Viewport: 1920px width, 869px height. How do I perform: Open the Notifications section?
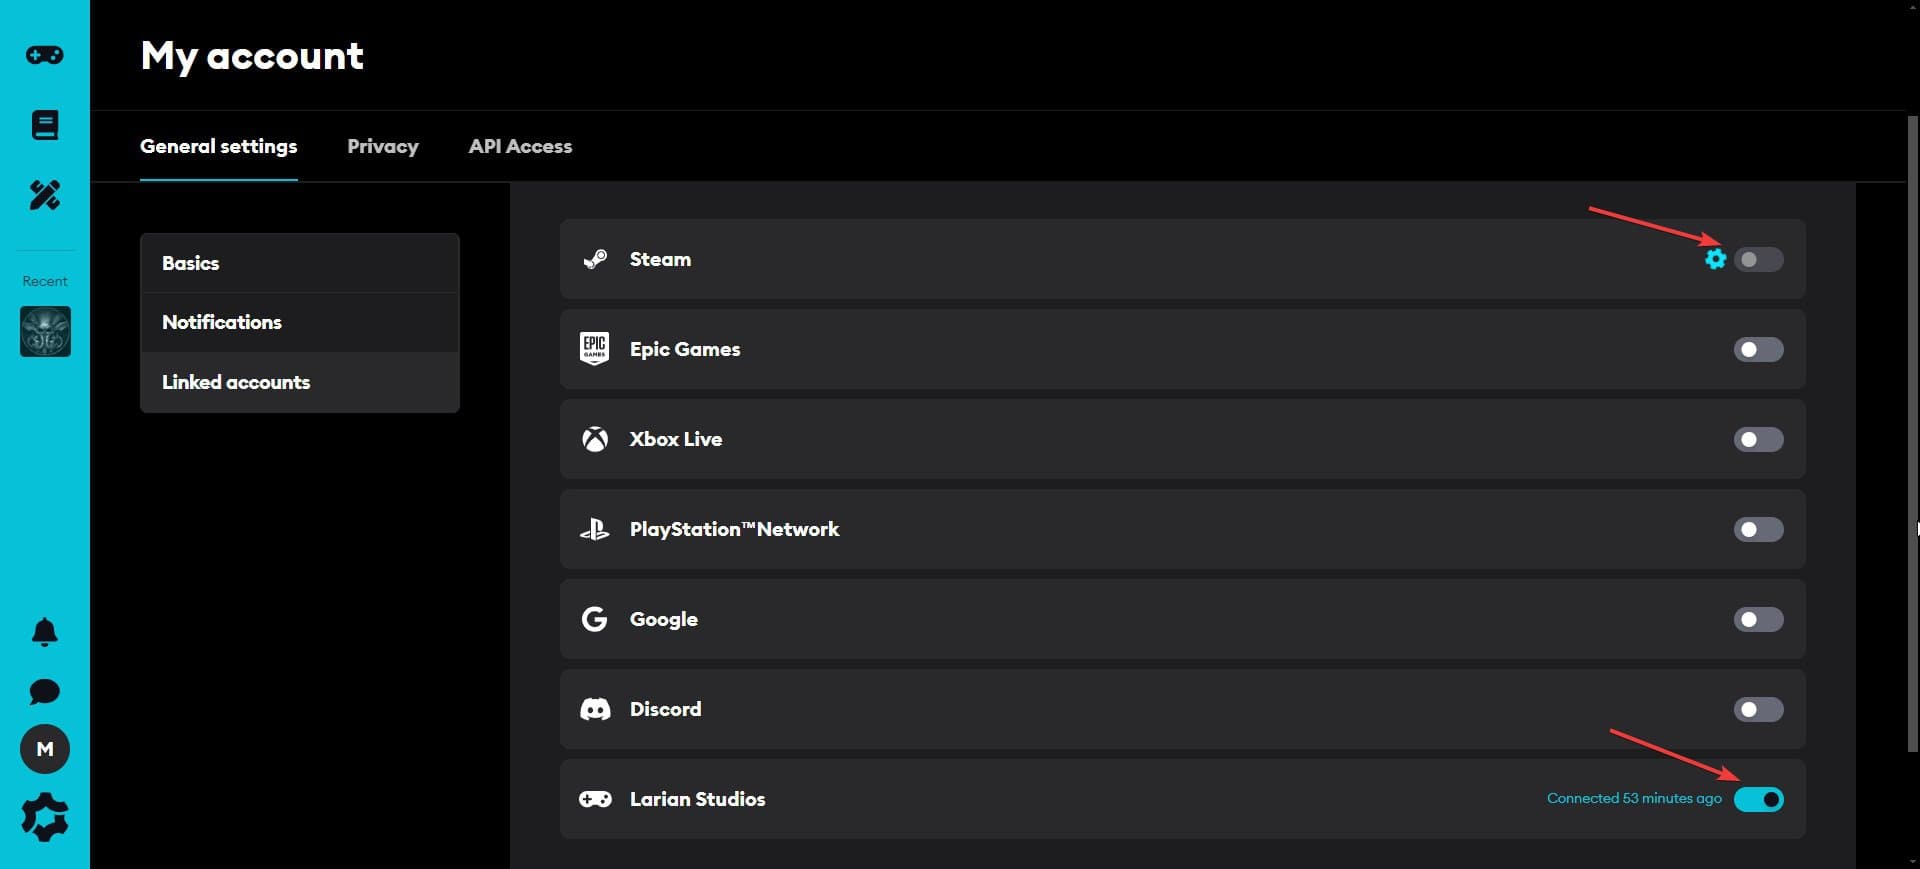point(300,322)
